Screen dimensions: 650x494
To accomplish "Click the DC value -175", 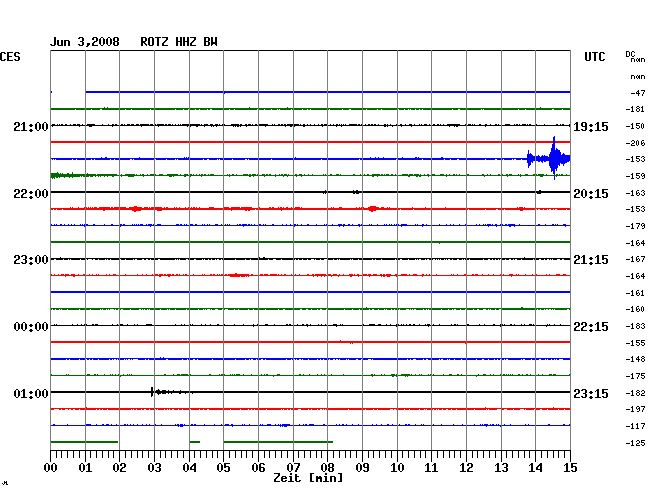I will (x=635, y=376).
